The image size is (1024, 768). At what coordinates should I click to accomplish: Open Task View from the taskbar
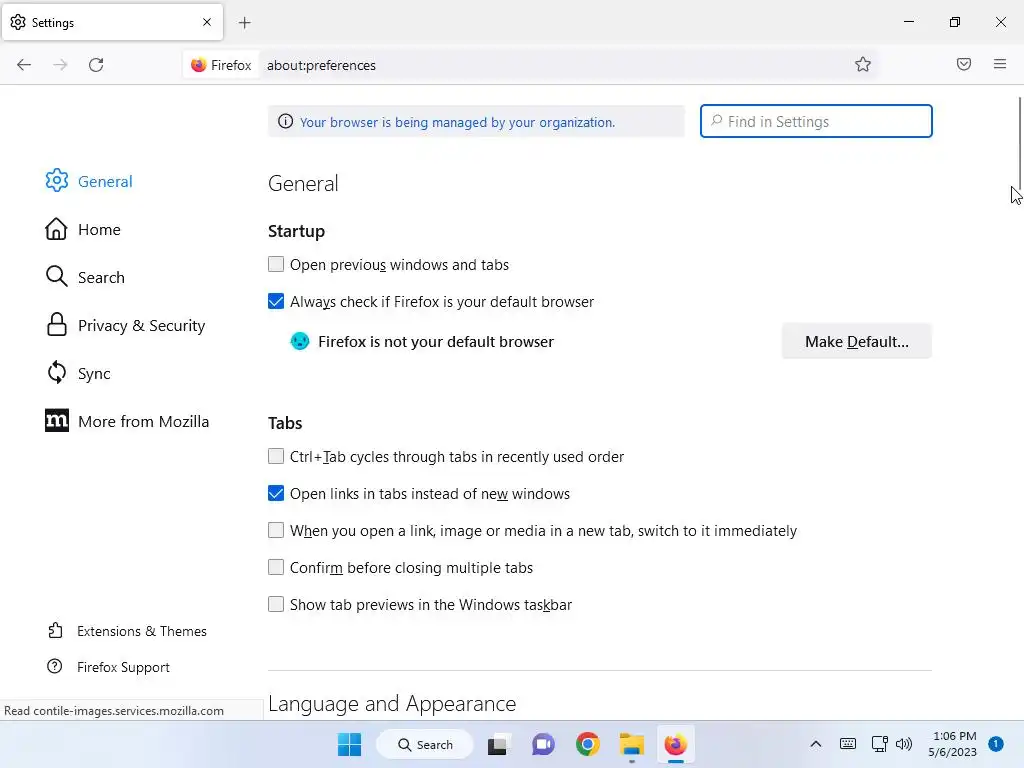(x=498, y=744)
